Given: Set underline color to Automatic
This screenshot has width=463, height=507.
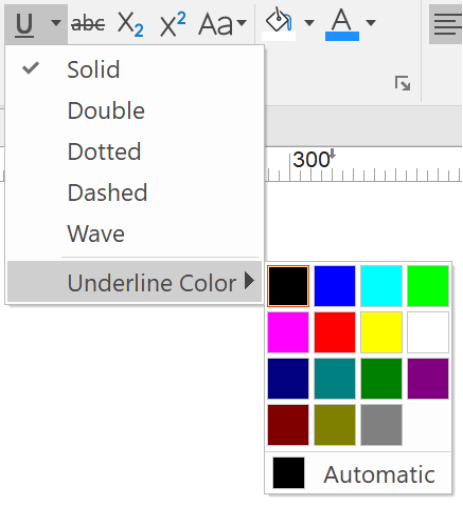Looking at the screenshot, I should click(358, 473).
